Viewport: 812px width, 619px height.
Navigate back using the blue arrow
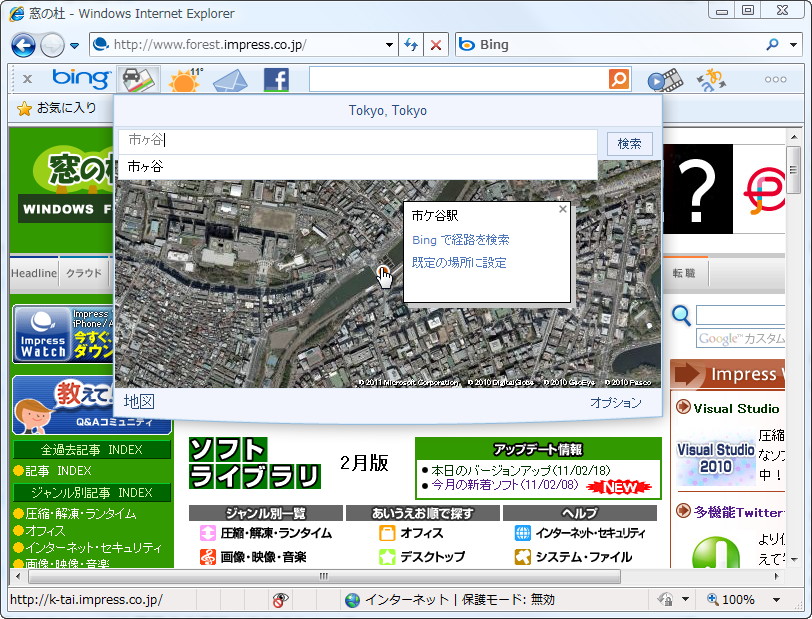pos(23,45)
